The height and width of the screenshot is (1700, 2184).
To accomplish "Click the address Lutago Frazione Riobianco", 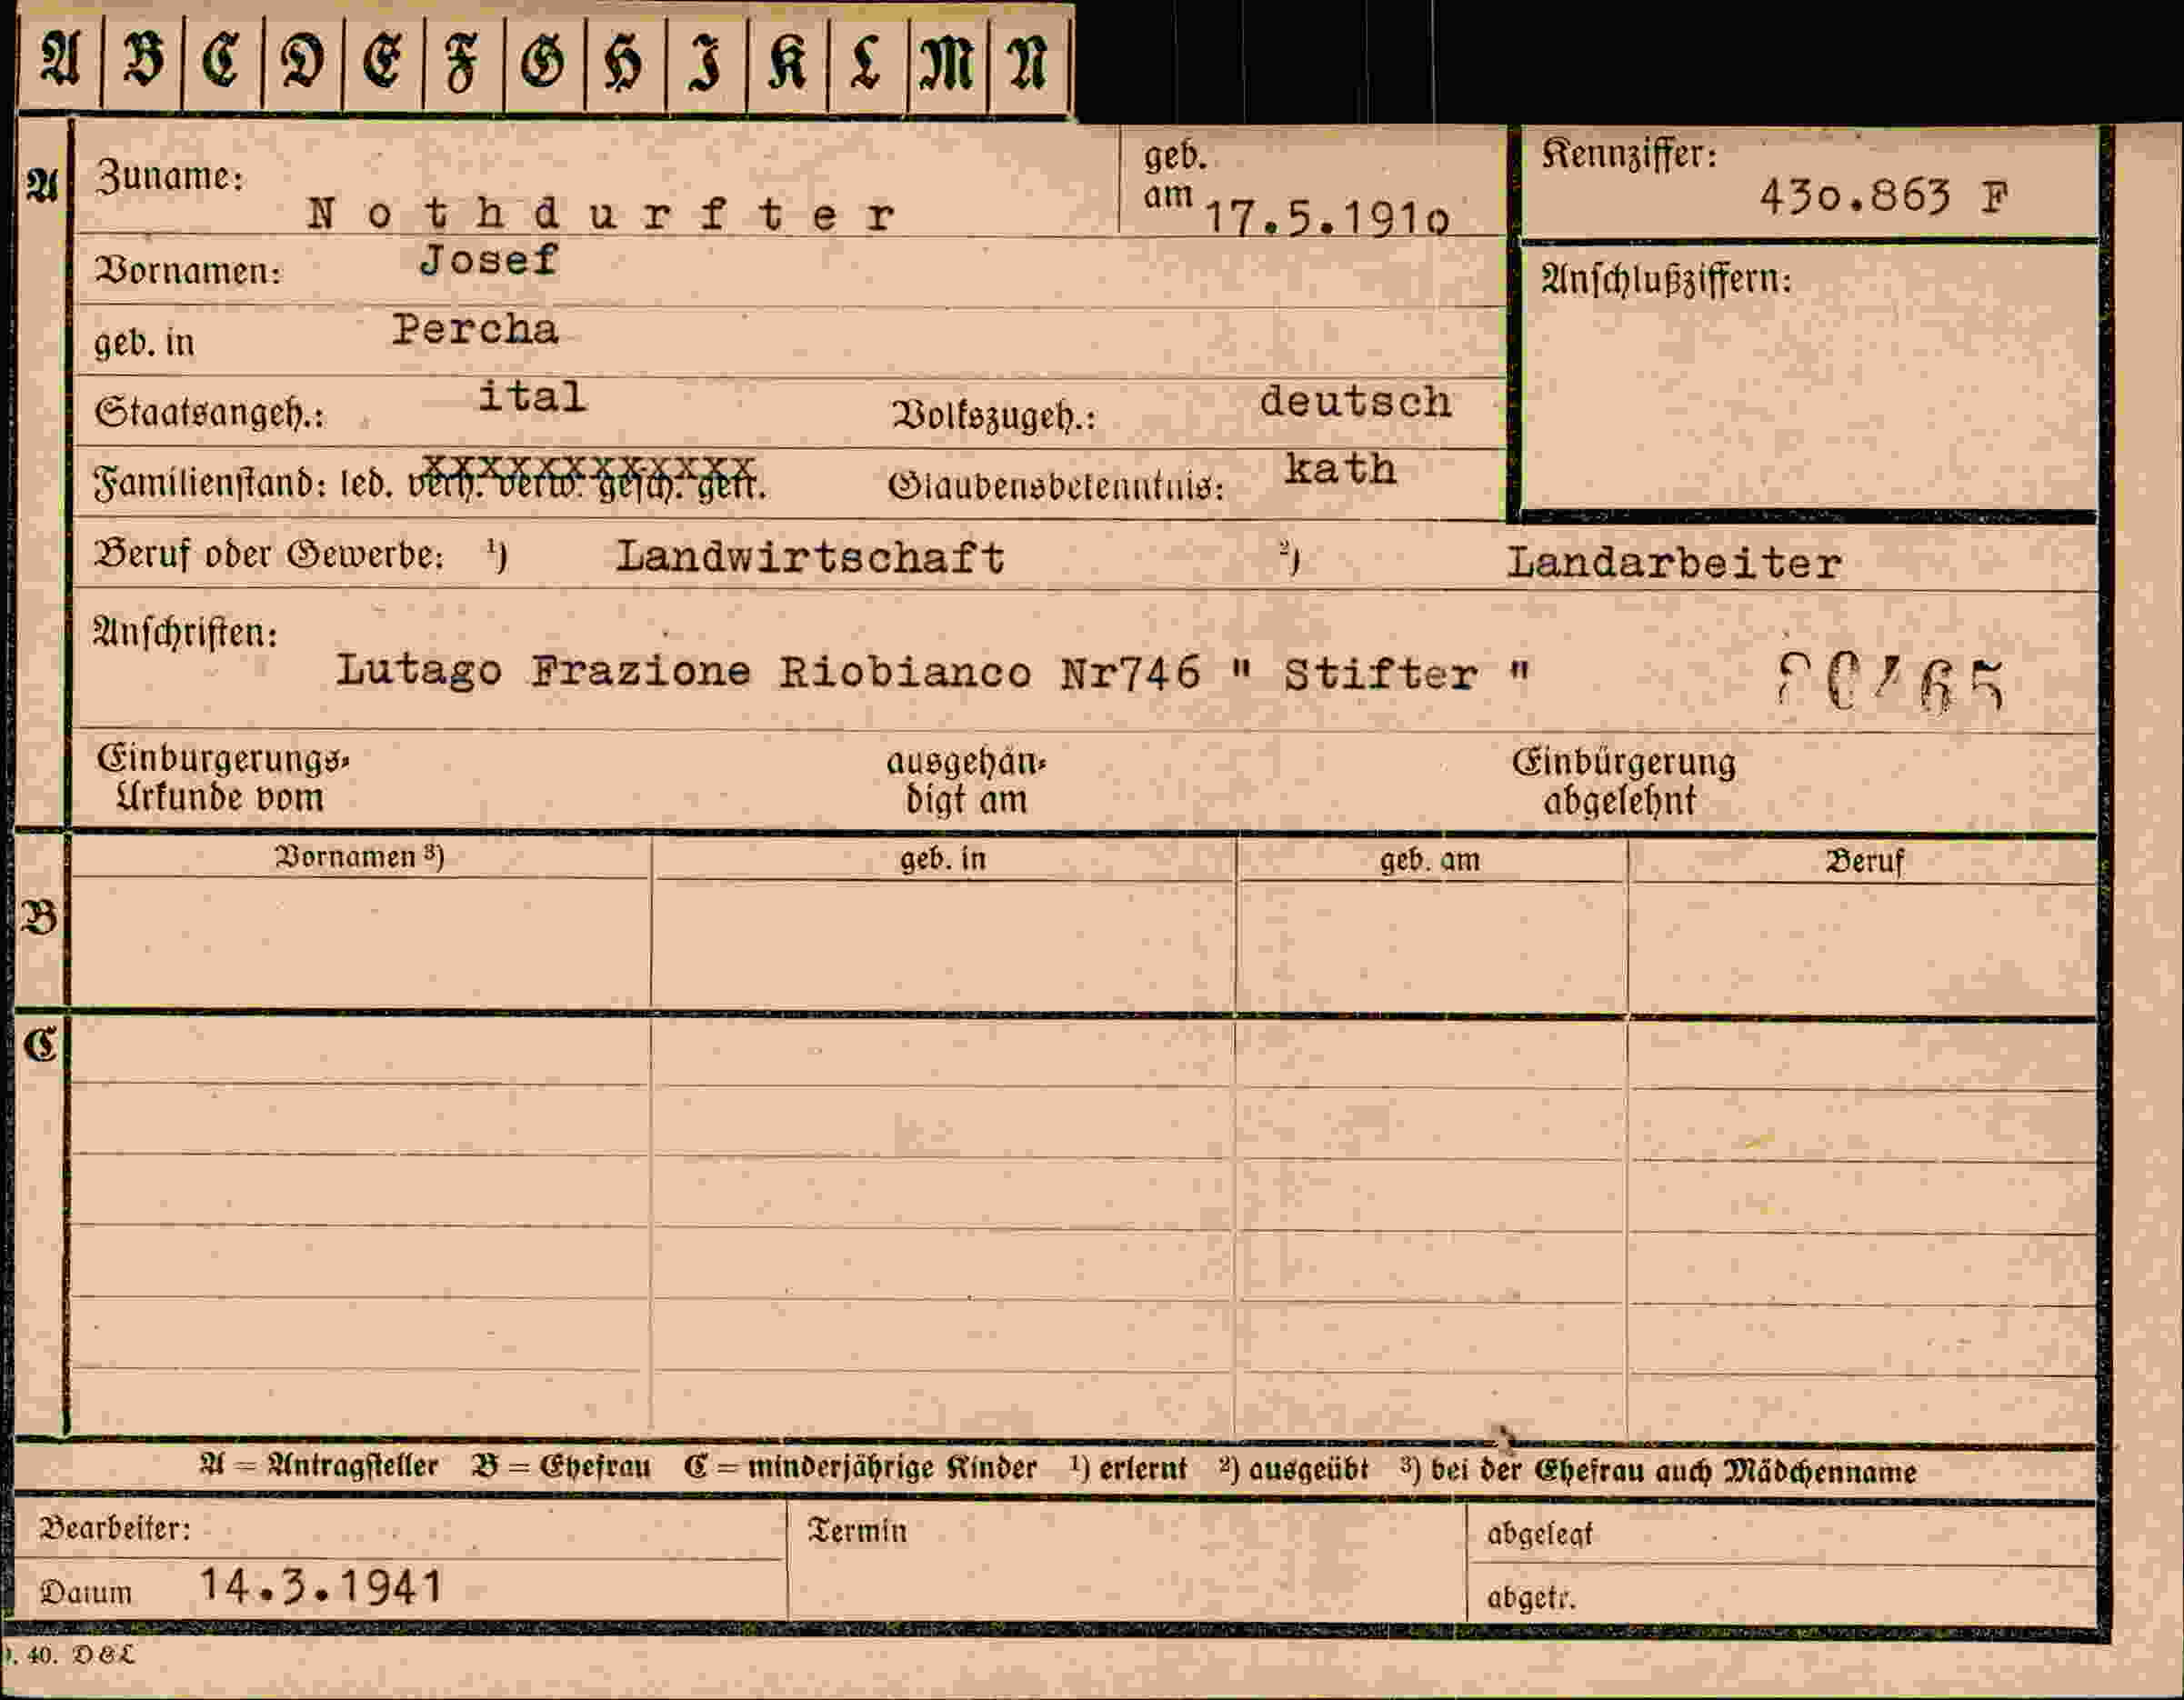I will point(683,671).
